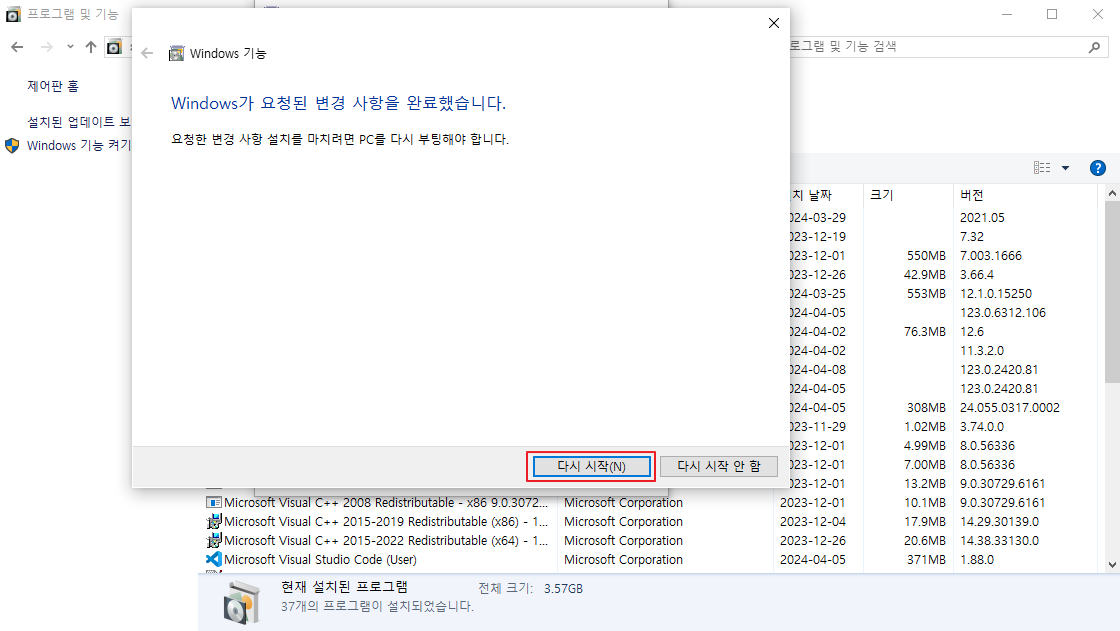Click the search magnifier icon
The image size is (1120, 631).
point(1094,47)
